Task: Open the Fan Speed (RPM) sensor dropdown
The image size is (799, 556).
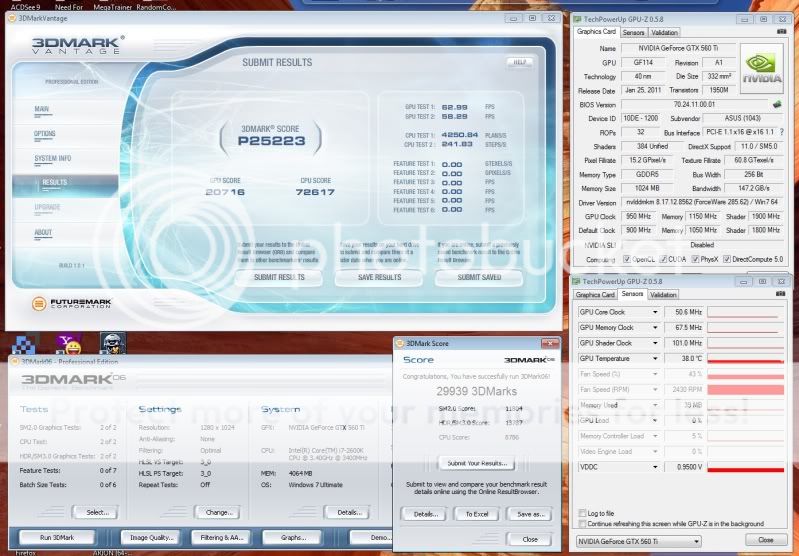Action: pyautogui.click(x=655, y=389)
